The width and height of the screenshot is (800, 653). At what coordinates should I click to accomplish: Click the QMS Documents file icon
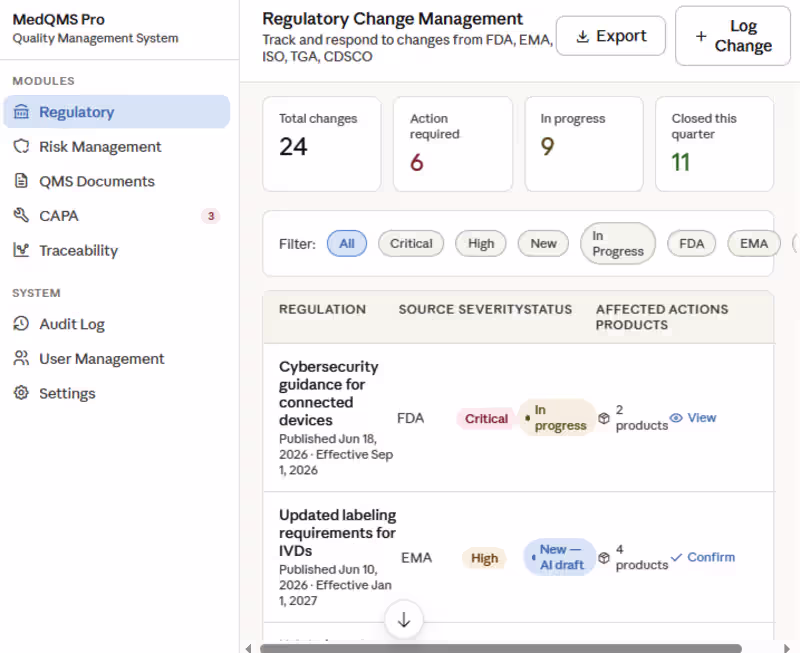click(x=21, y=181)
